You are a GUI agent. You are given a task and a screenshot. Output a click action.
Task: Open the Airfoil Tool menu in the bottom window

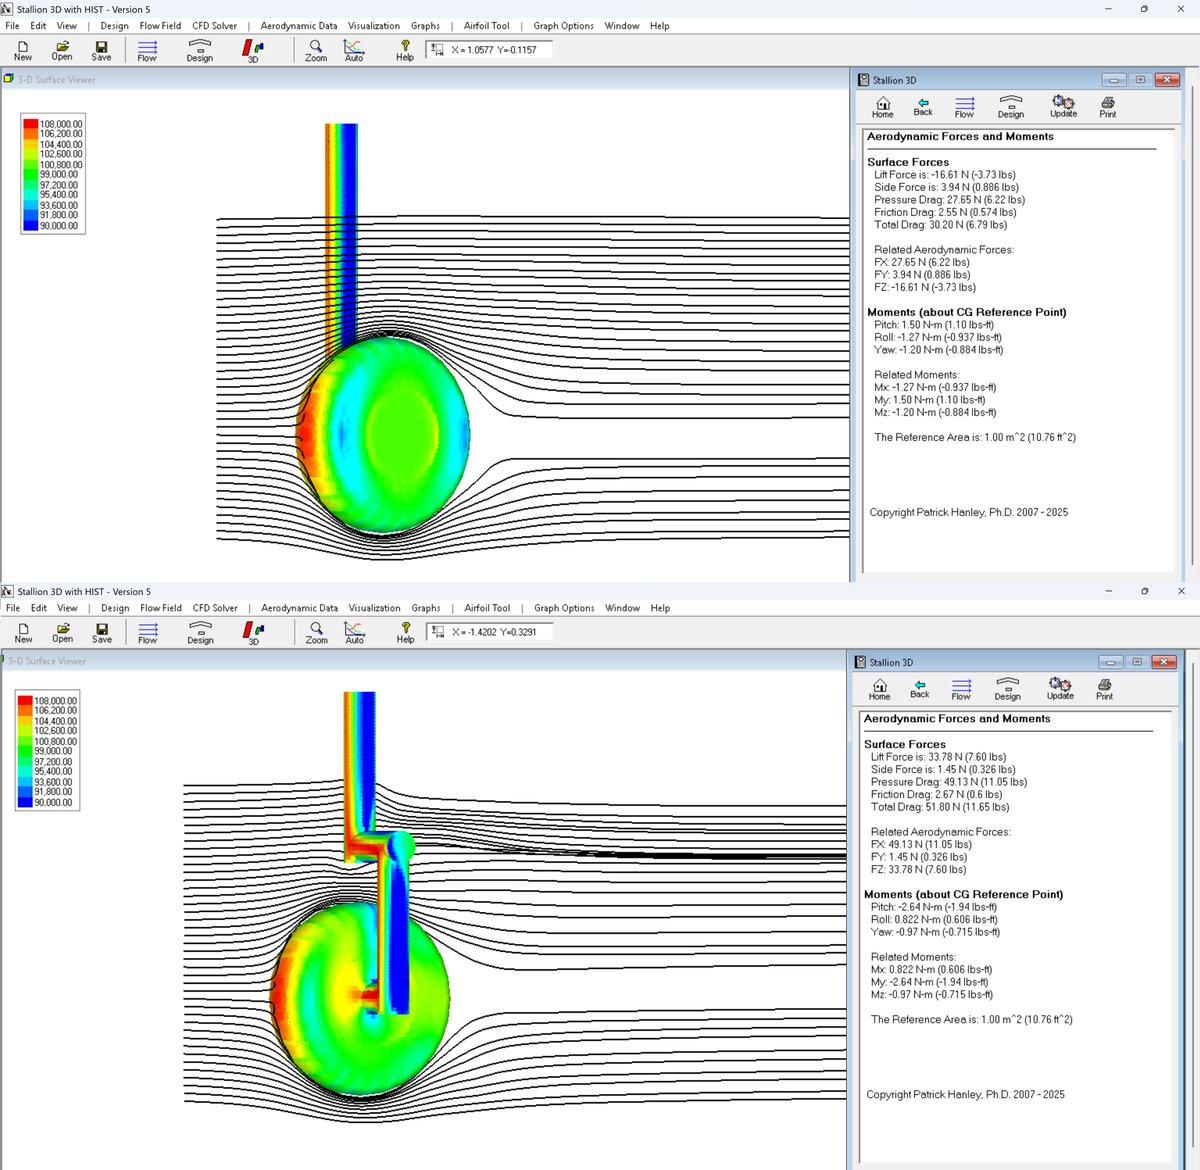pos(487,608)
